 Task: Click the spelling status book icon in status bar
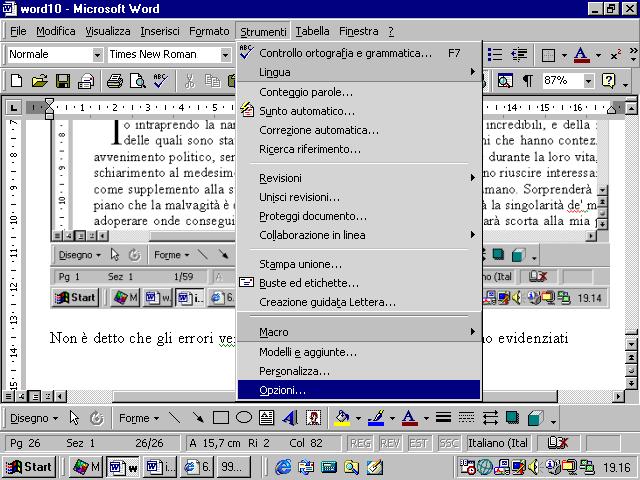pos(557,443)
